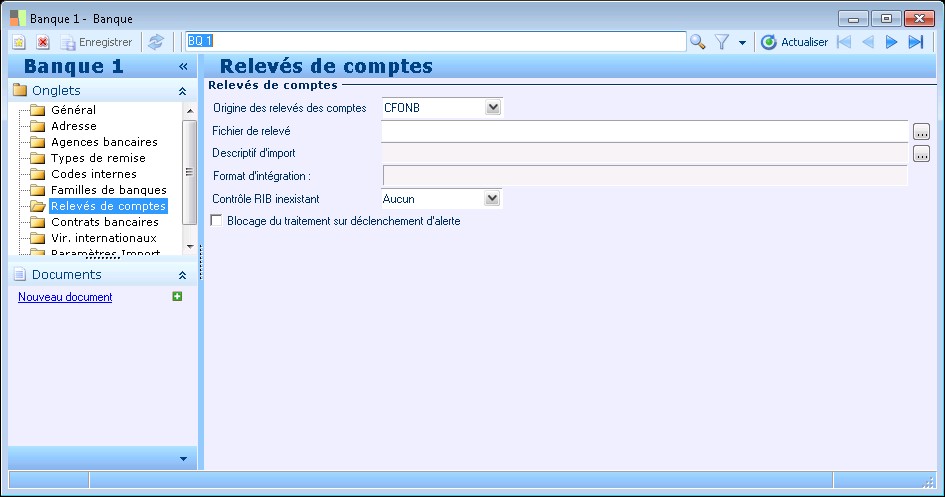Jump to the last record arrow
Viewport: 945px width, 497px height.
click(916, 42)
